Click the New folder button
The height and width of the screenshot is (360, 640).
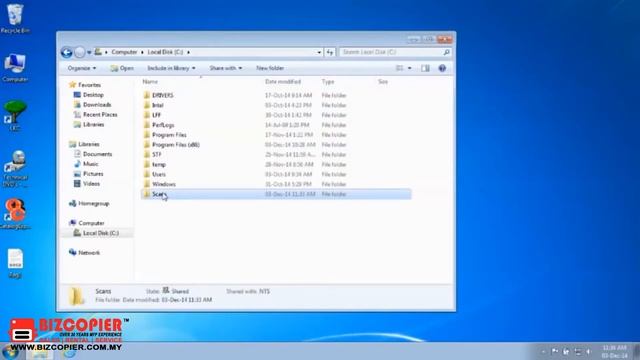tap(270, 68)
